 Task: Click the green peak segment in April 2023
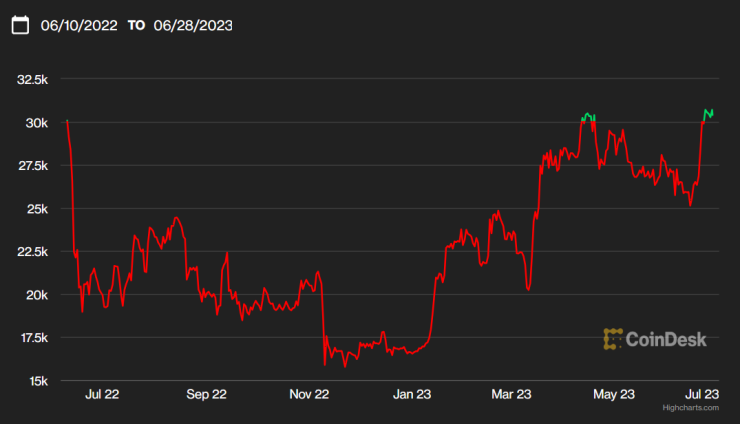point(588,116)
